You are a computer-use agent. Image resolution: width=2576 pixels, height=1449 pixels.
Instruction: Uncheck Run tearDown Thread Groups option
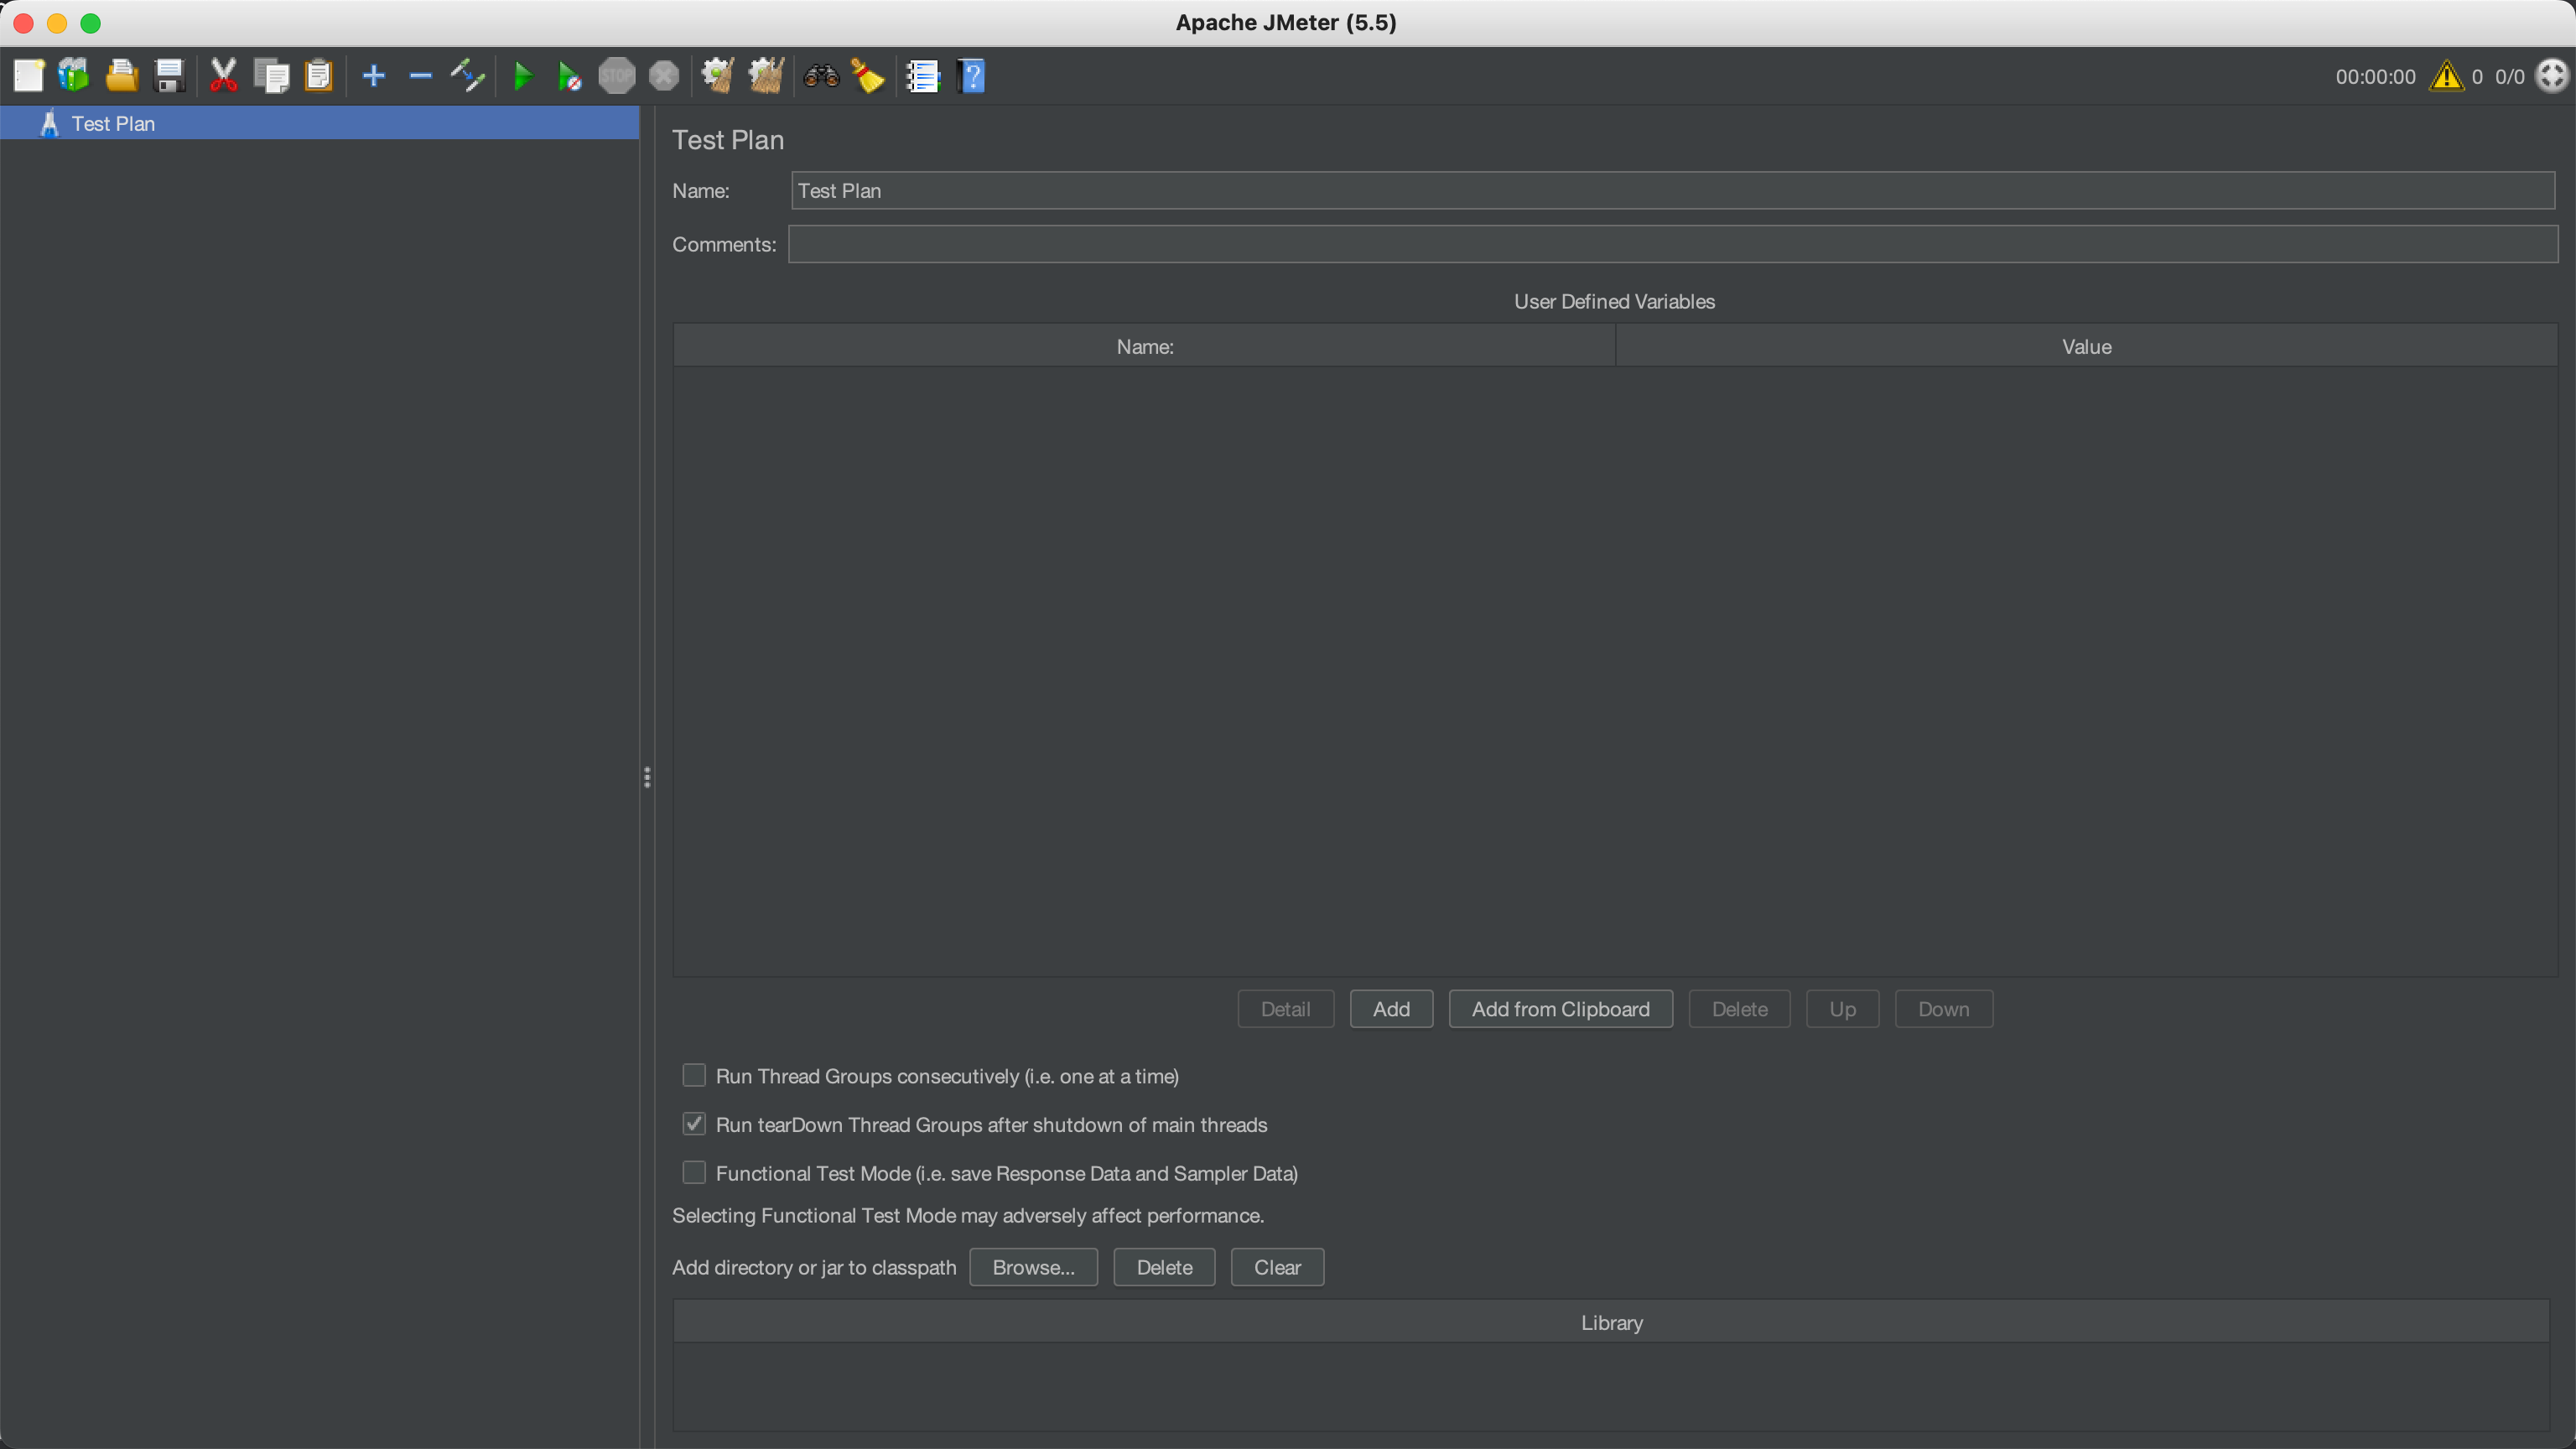(x=694, y=1124)
